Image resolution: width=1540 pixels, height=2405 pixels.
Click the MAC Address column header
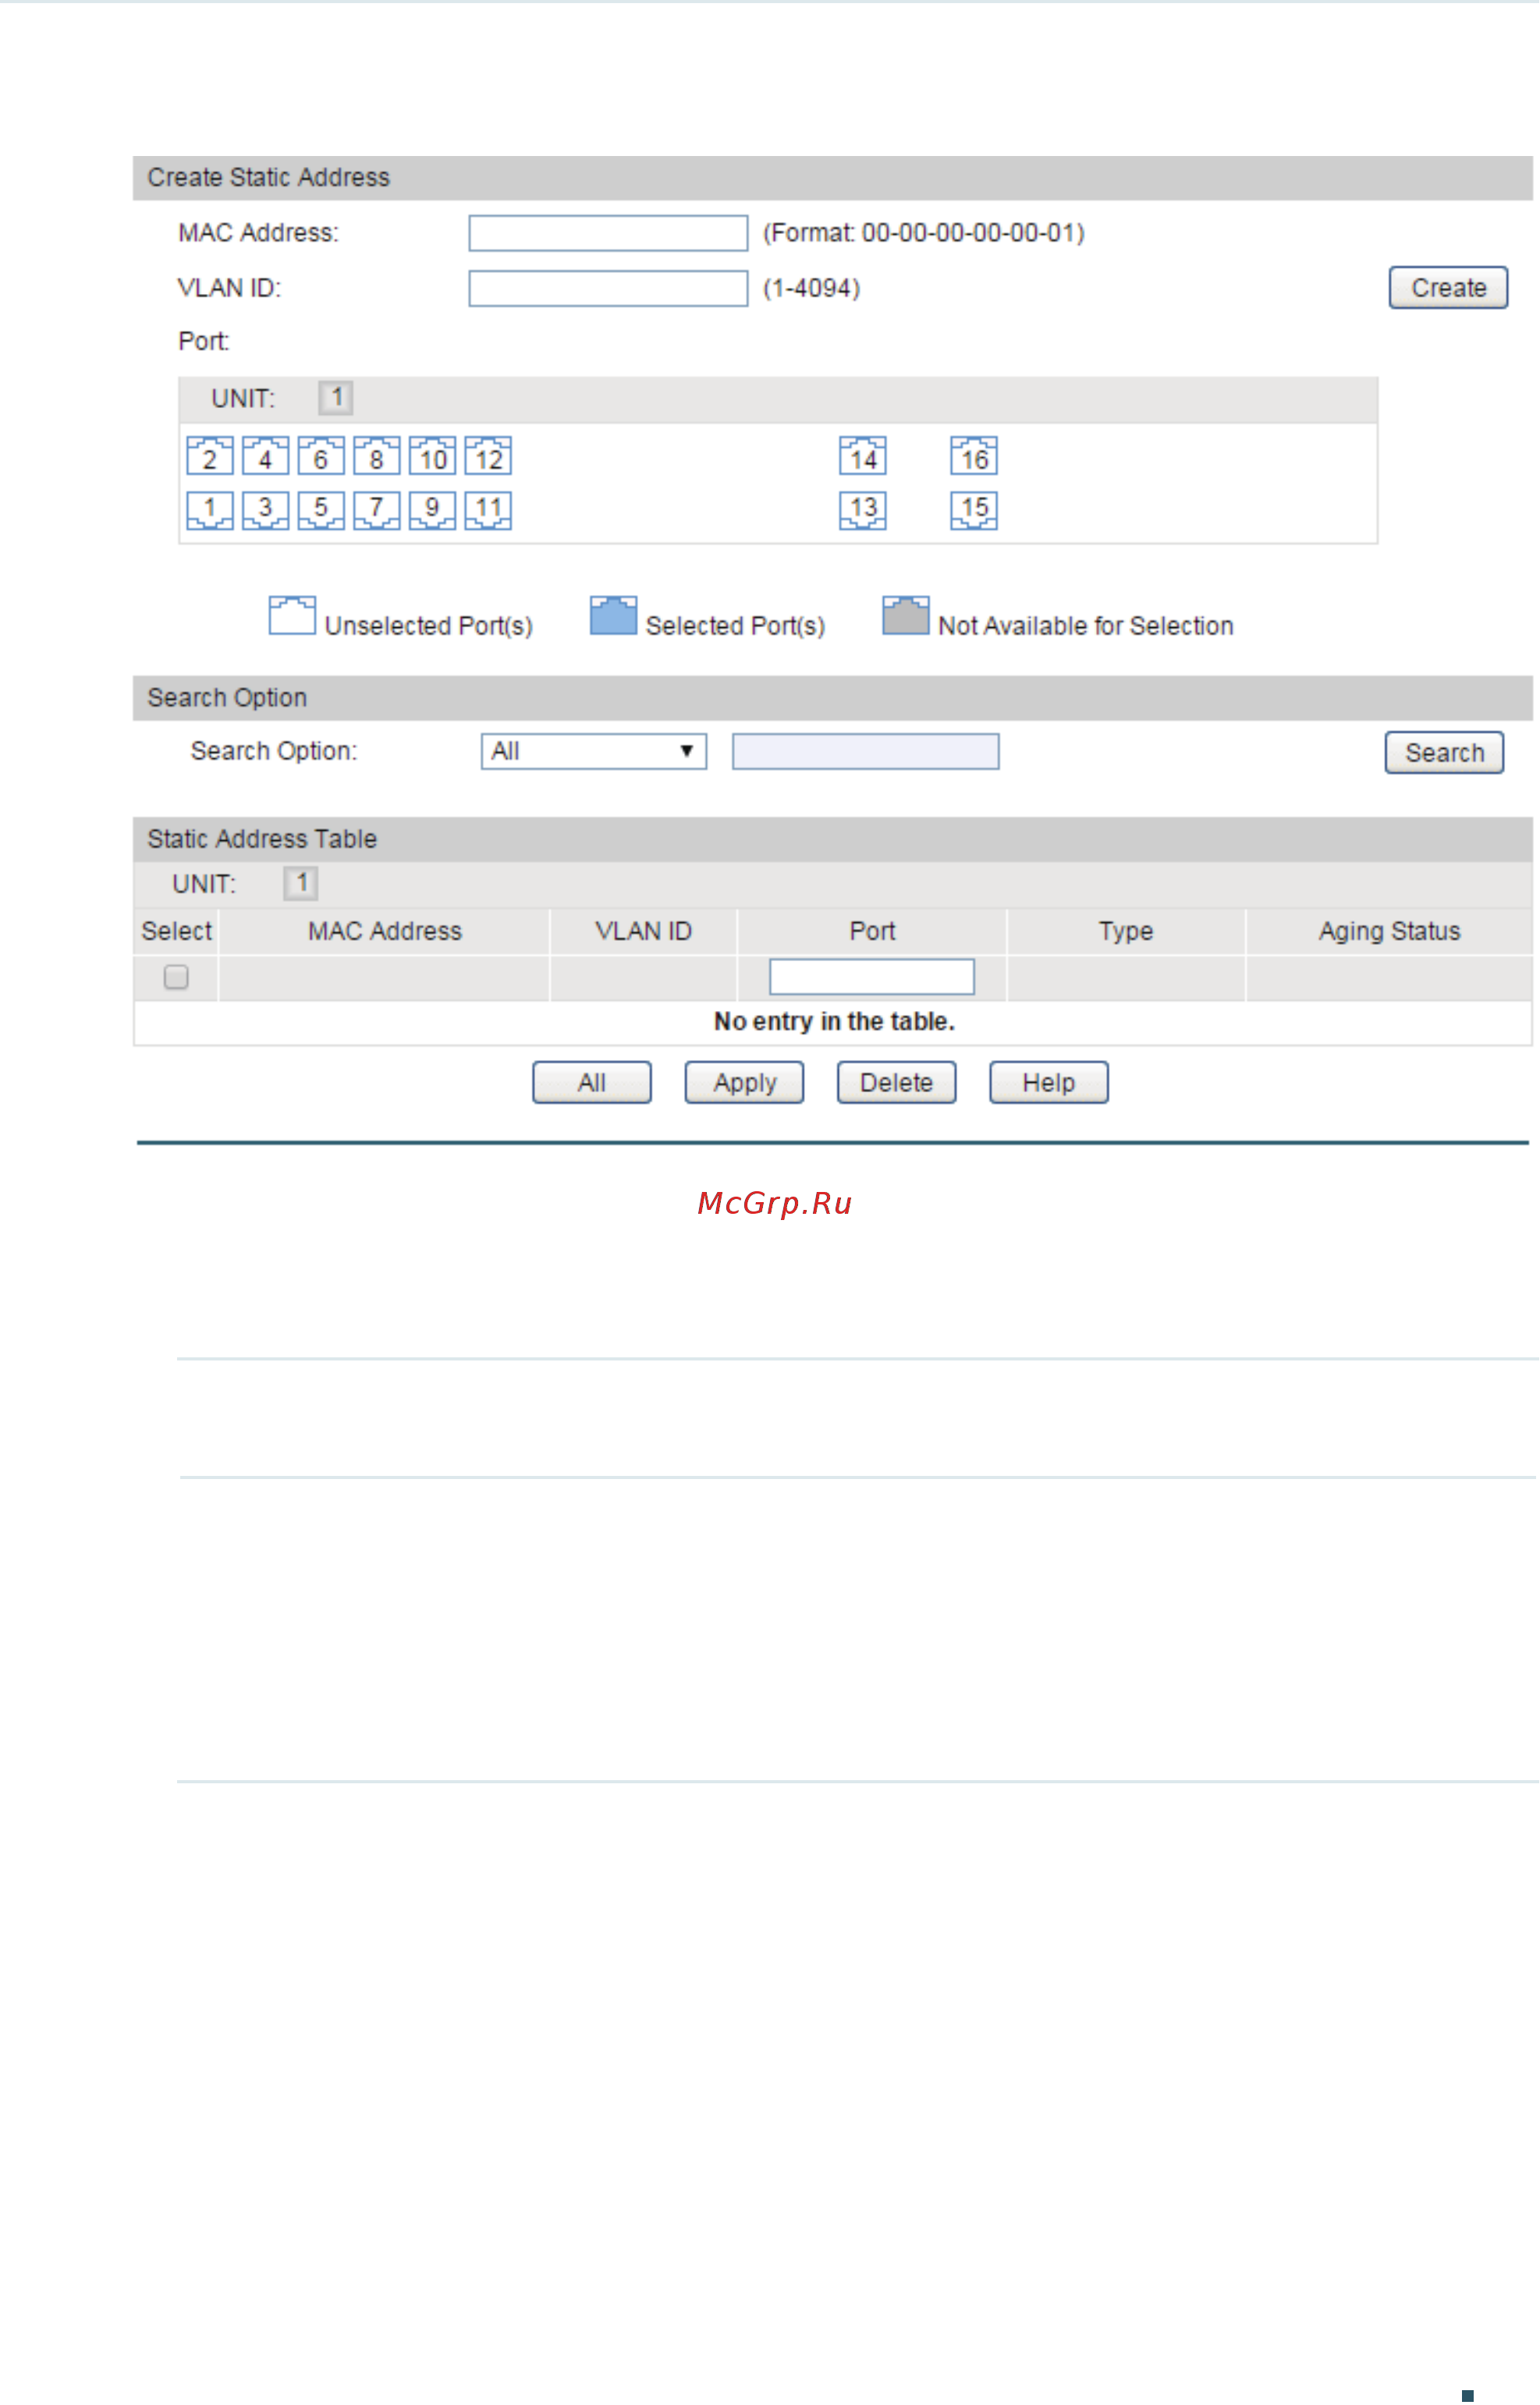coord(385,931)
